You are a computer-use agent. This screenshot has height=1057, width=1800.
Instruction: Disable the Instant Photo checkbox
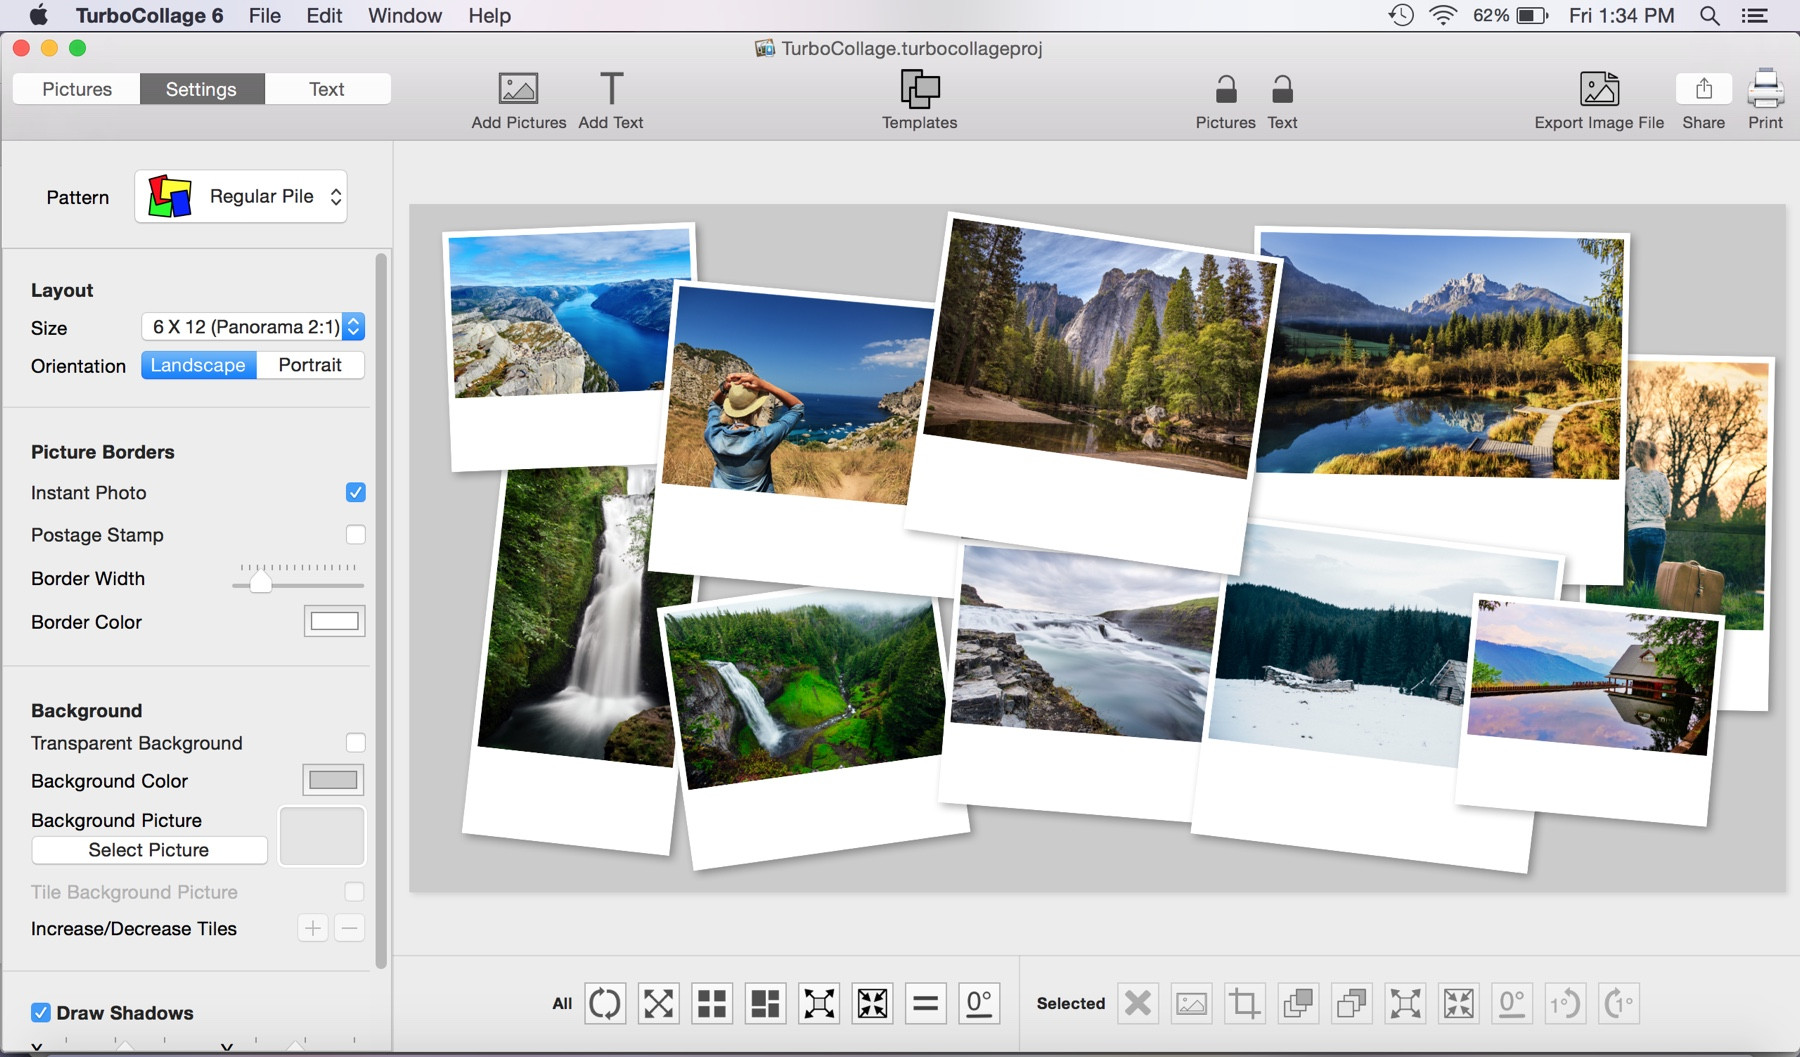coord(355,492)
